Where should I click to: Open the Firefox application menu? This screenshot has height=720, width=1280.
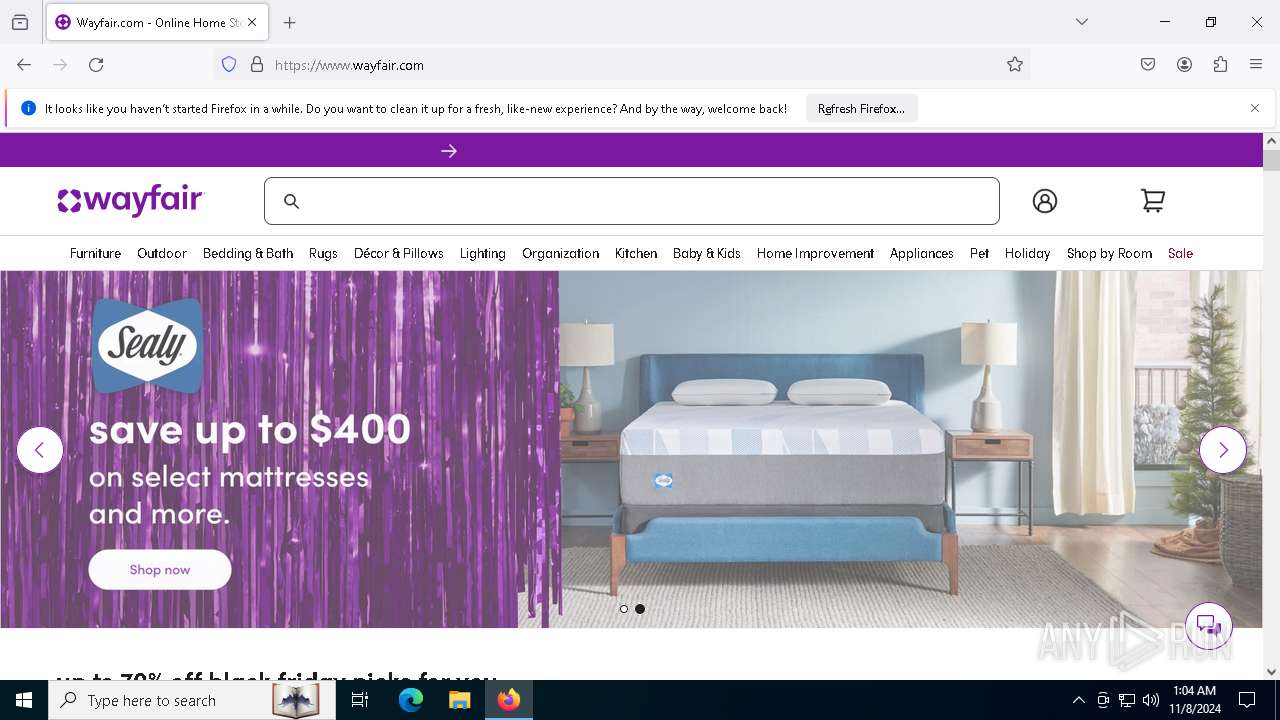click(x=1256, y=65)
